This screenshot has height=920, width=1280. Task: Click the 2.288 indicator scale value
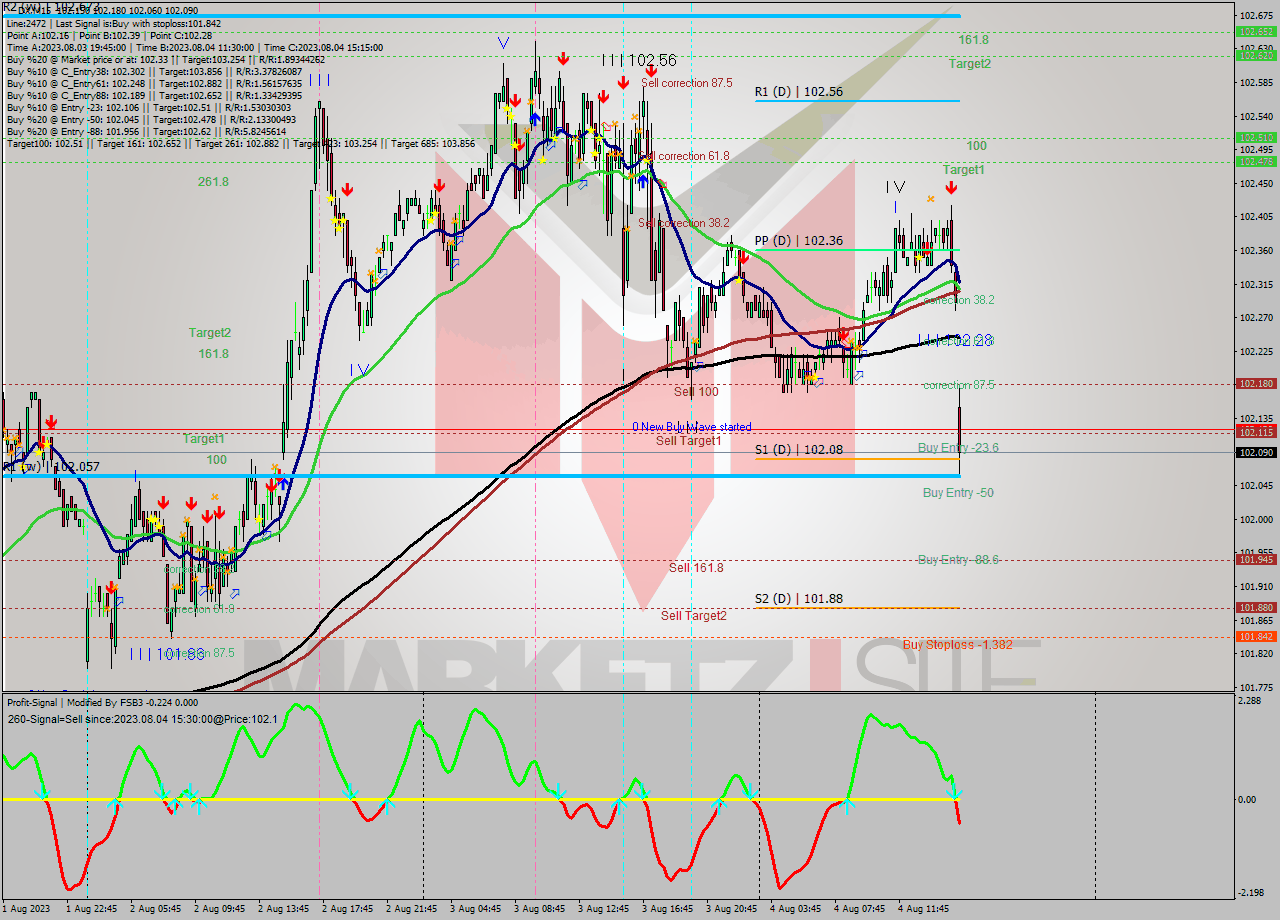(x=1250, y=701)
